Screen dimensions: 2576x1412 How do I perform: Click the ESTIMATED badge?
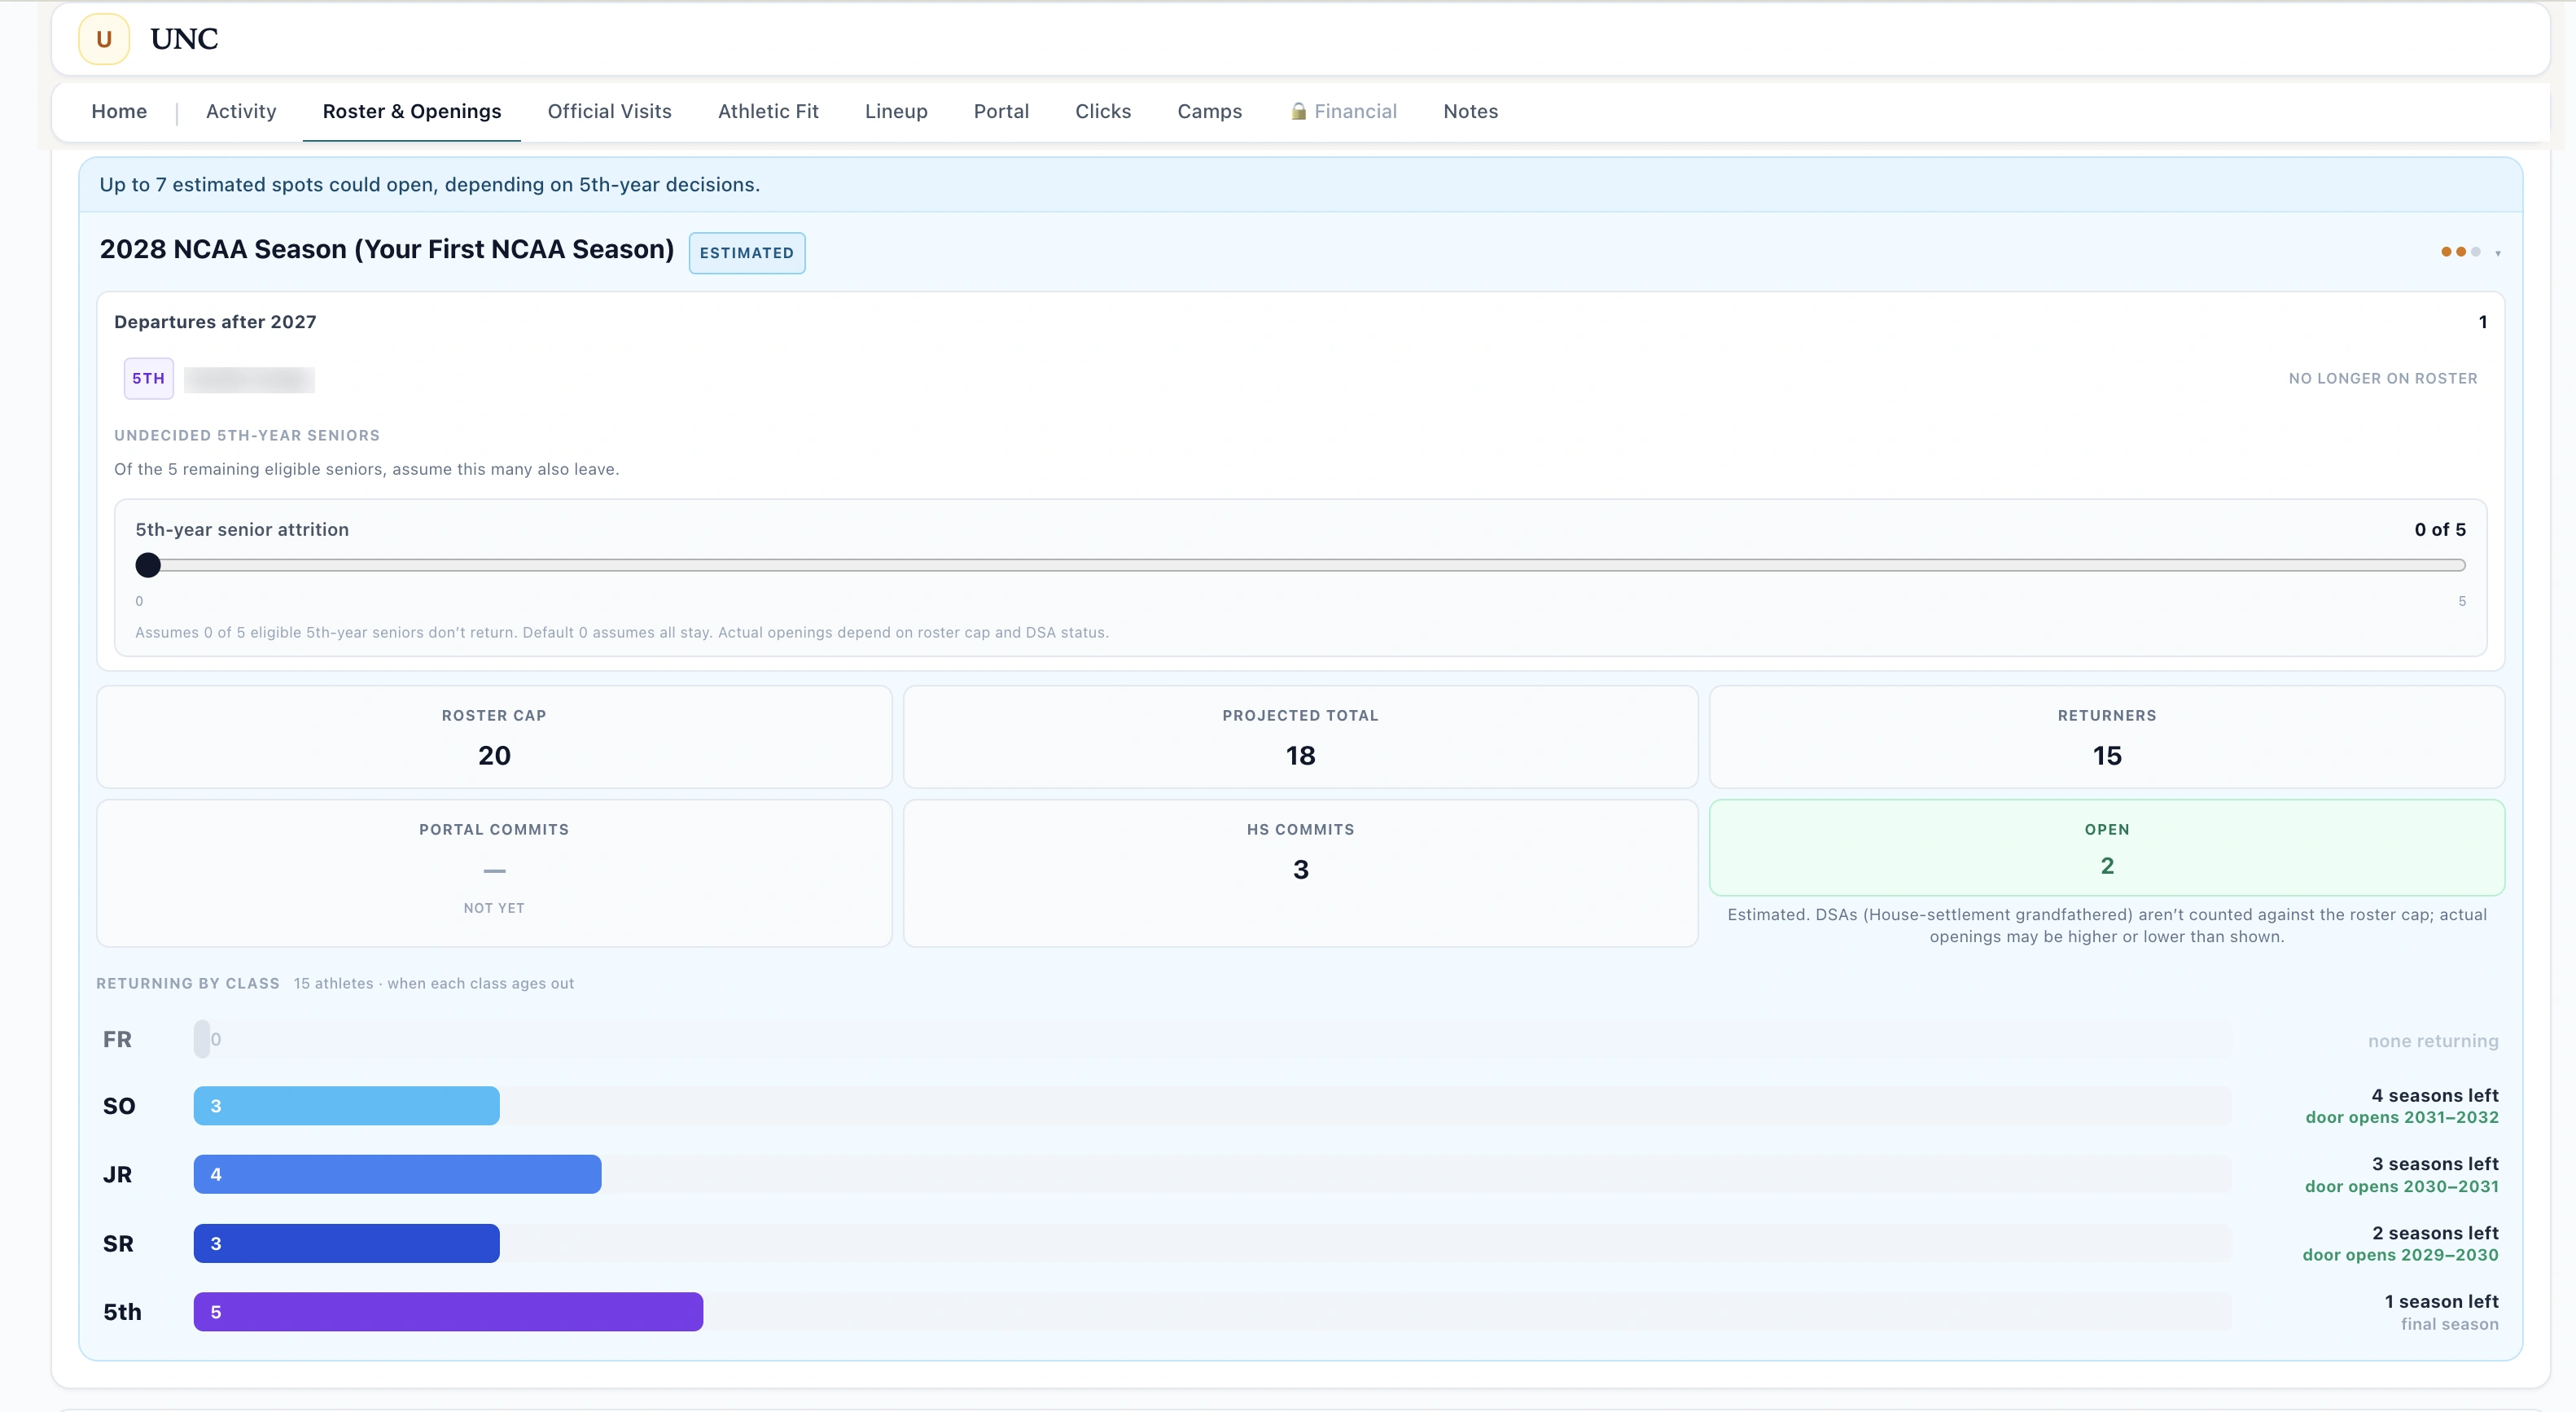pyautogui.click(x=747, y=253)
